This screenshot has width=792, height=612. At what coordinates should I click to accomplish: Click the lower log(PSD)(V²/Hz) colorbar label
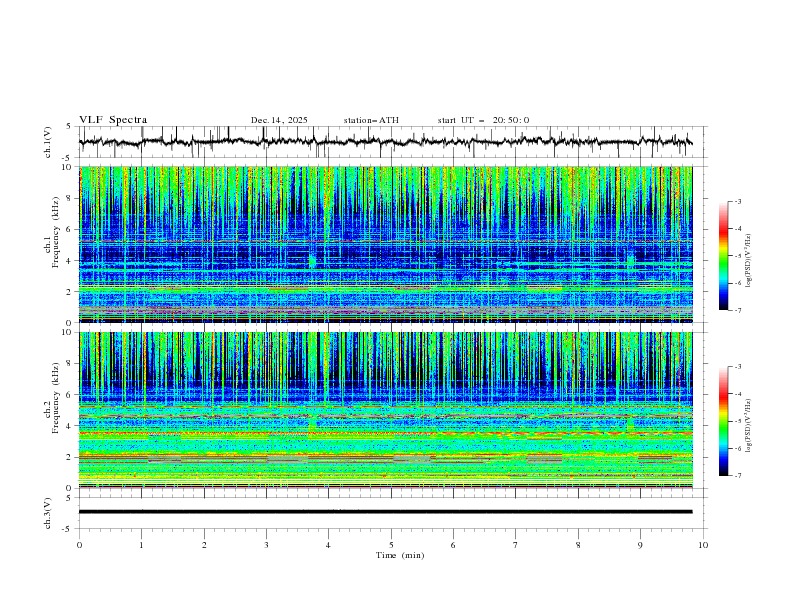749,426
